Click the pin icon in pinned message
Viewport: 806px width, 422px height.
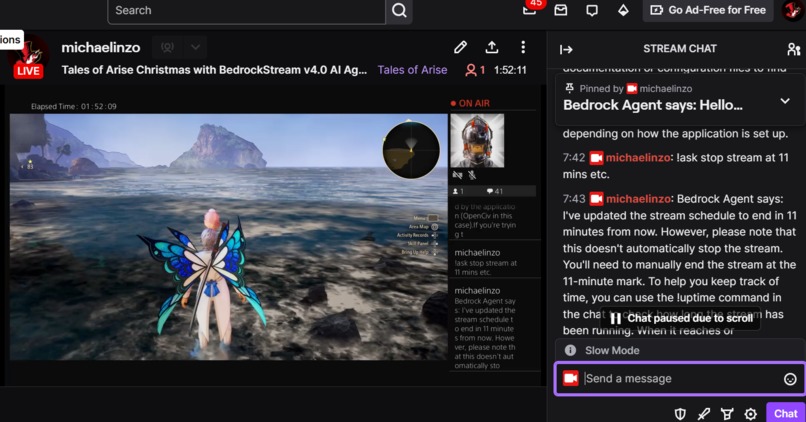[x=569, y=88]
